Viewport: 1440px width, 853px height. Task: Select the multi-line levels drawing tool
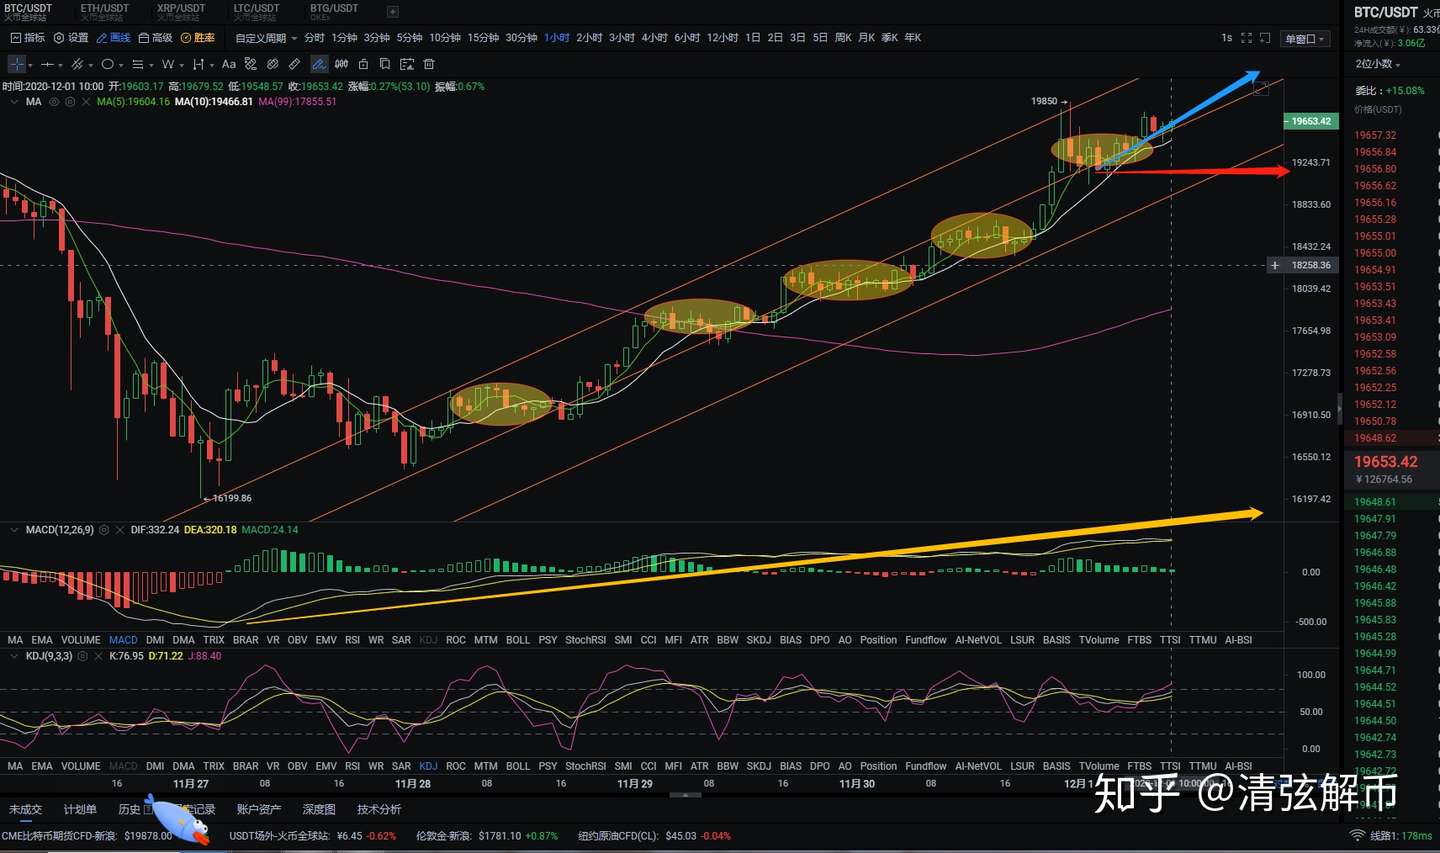pos(138,64)
